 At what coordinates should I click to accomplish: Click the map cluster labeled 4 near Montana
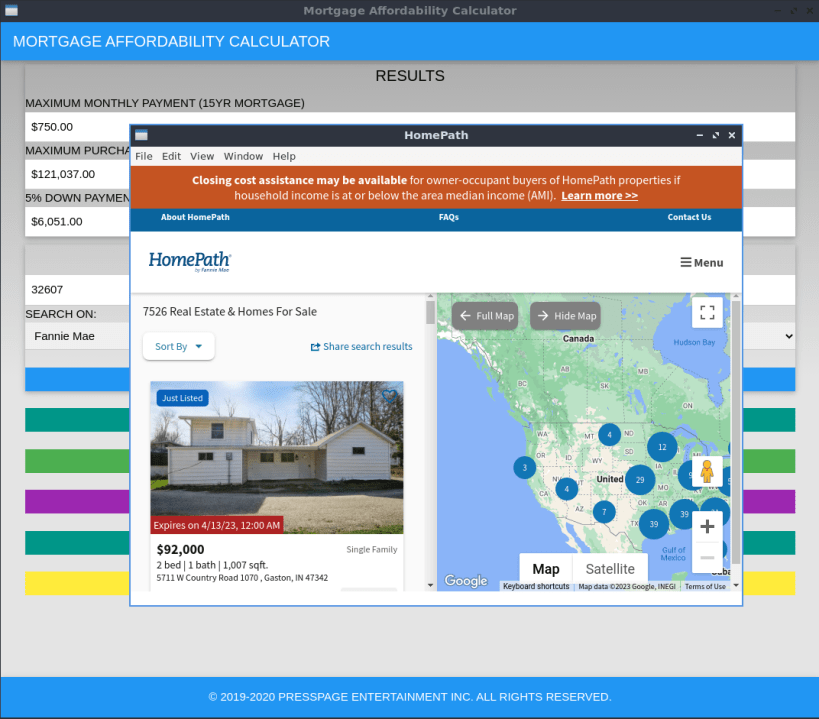pos(609,434)
